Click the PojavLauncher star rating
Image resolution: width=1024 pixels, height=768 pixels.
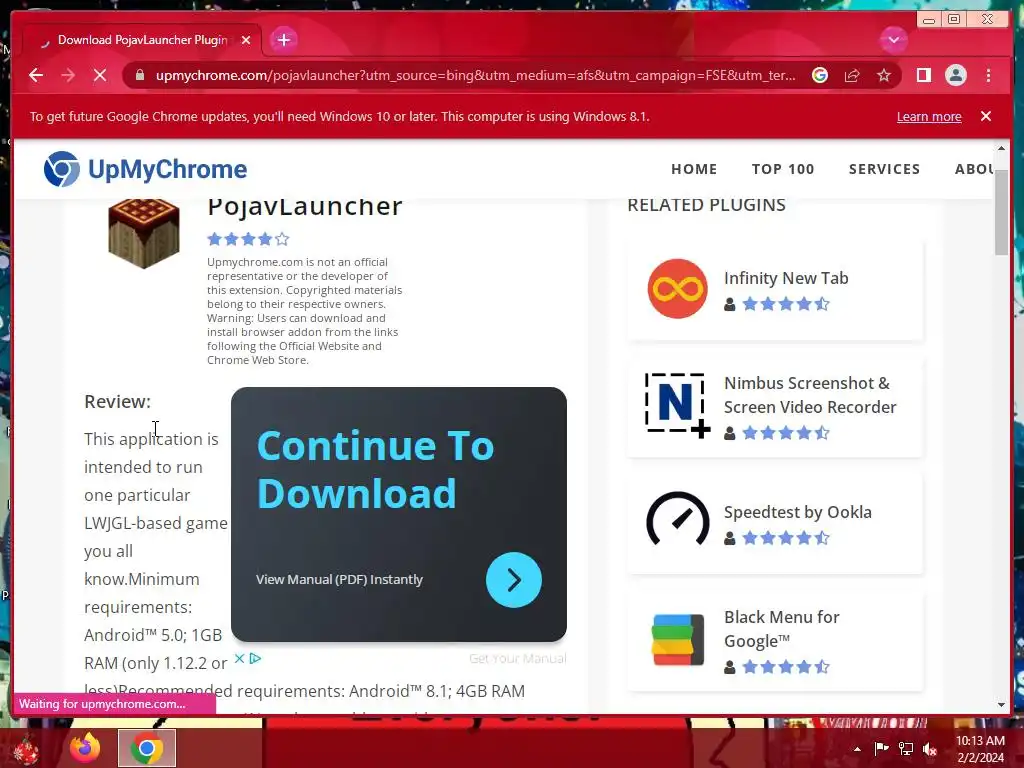click(x=248, y=239)
